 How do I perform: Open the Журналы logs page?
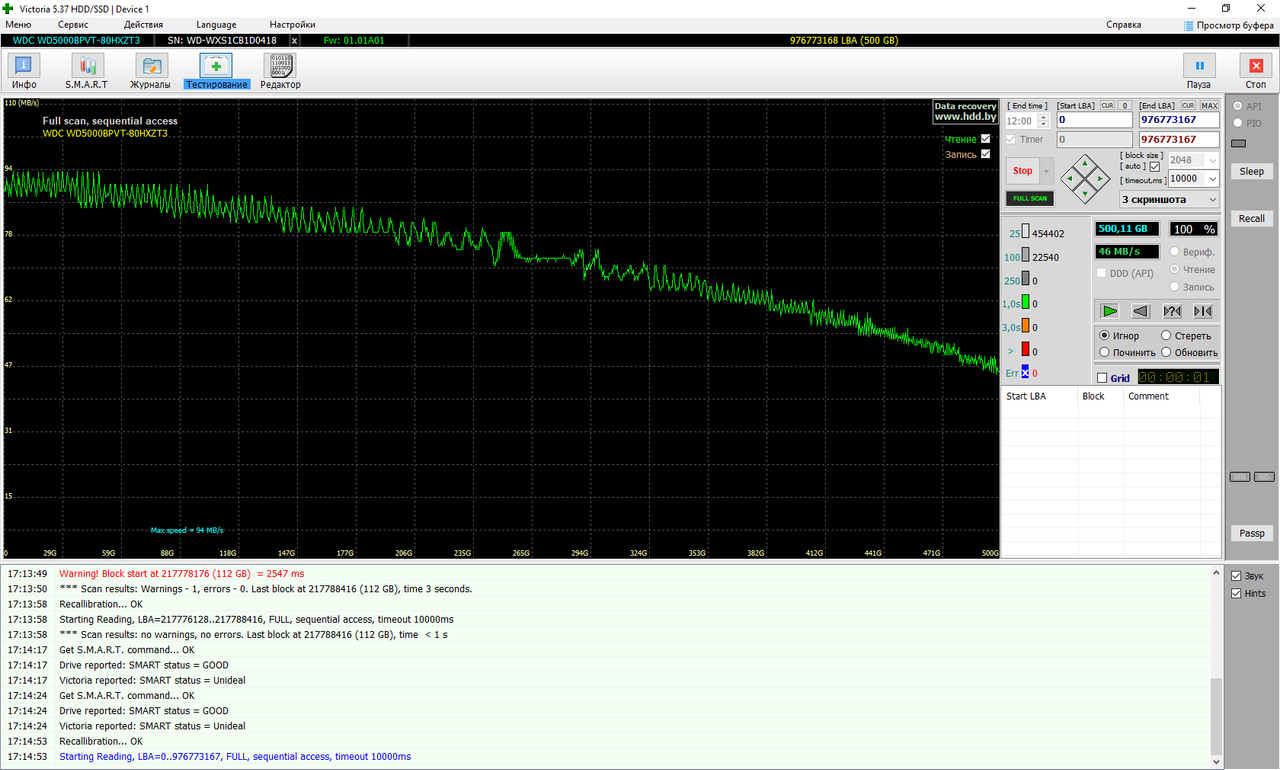(151, 71)
